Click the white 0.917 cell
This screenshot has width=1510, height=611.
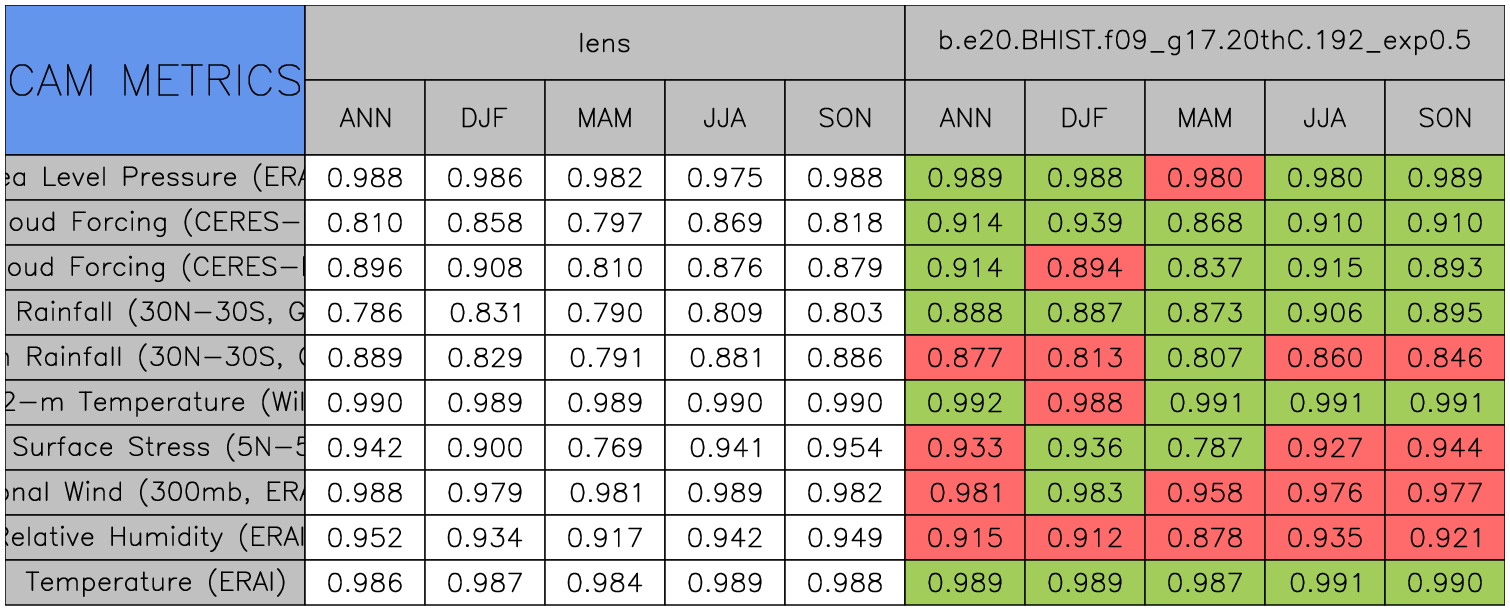[604, 538]
